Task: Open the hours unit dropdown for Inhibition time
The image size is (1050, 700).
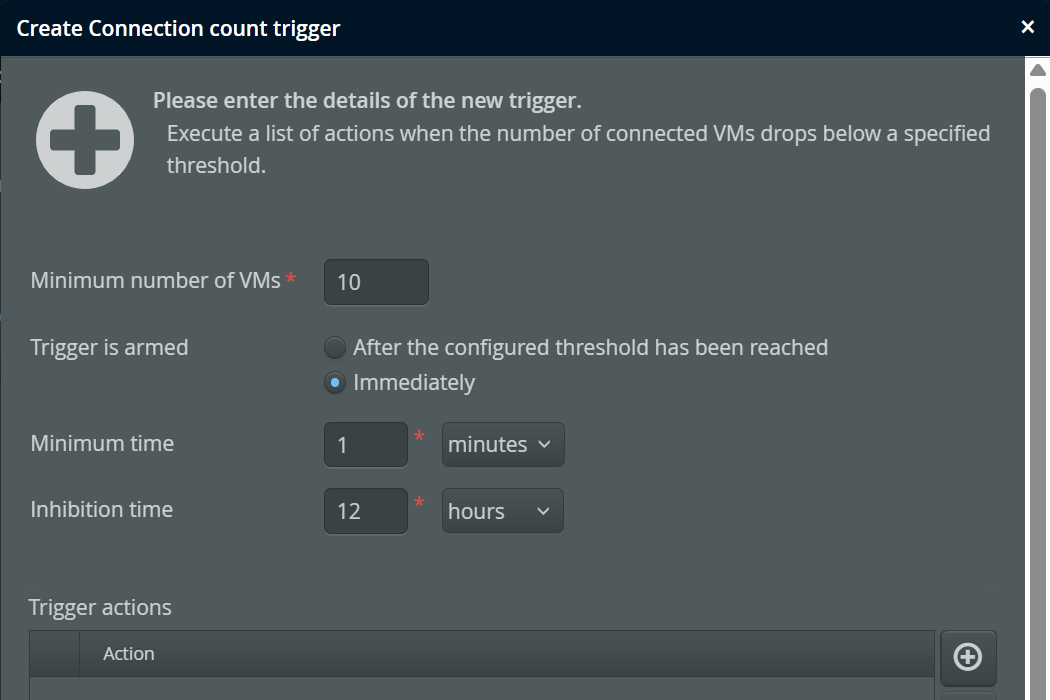Action: (502, 511)
